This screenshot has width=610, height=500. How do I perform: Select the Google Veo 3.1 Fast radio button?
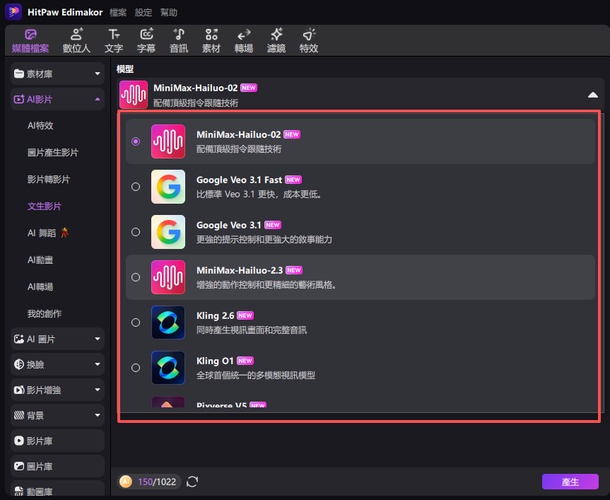(x=136, y=187)
